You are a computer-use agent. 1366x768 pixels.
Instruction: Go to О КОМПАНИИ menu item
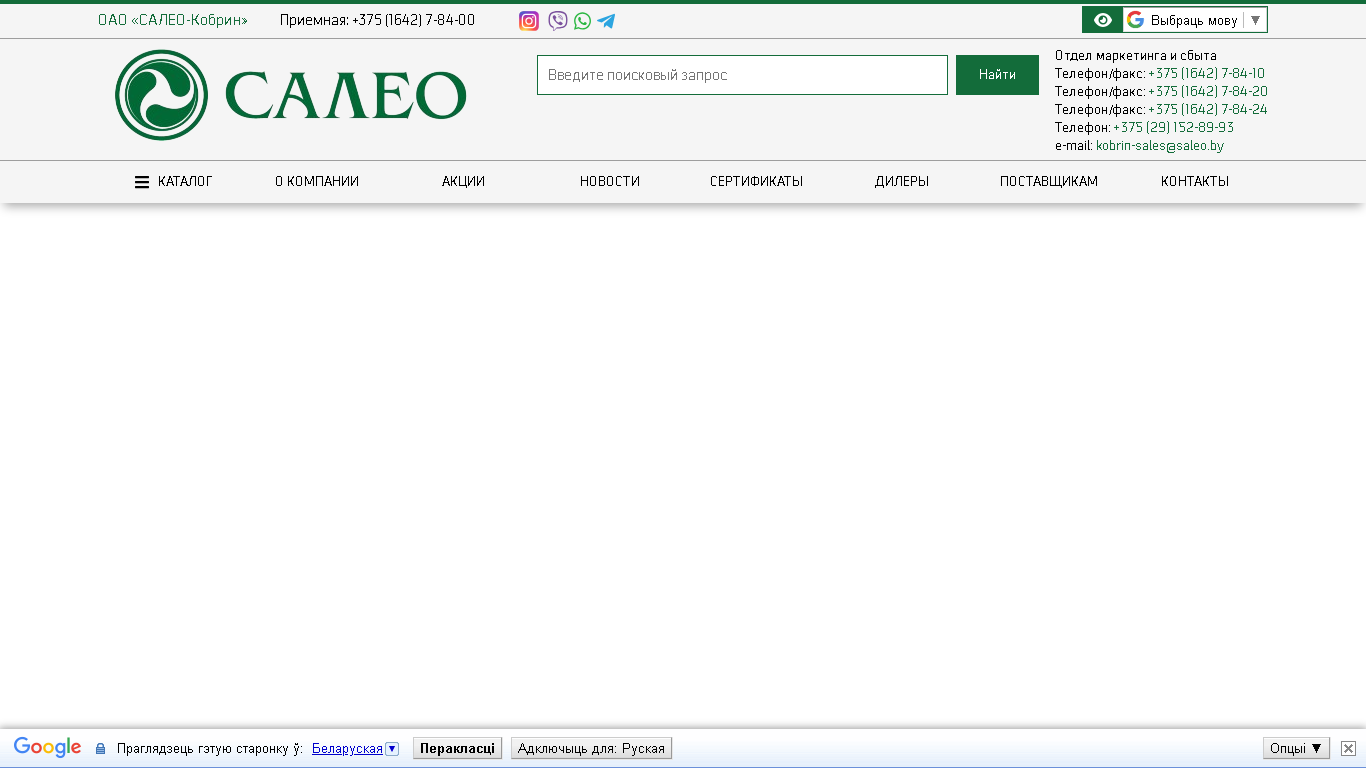[x=317, y=182]
